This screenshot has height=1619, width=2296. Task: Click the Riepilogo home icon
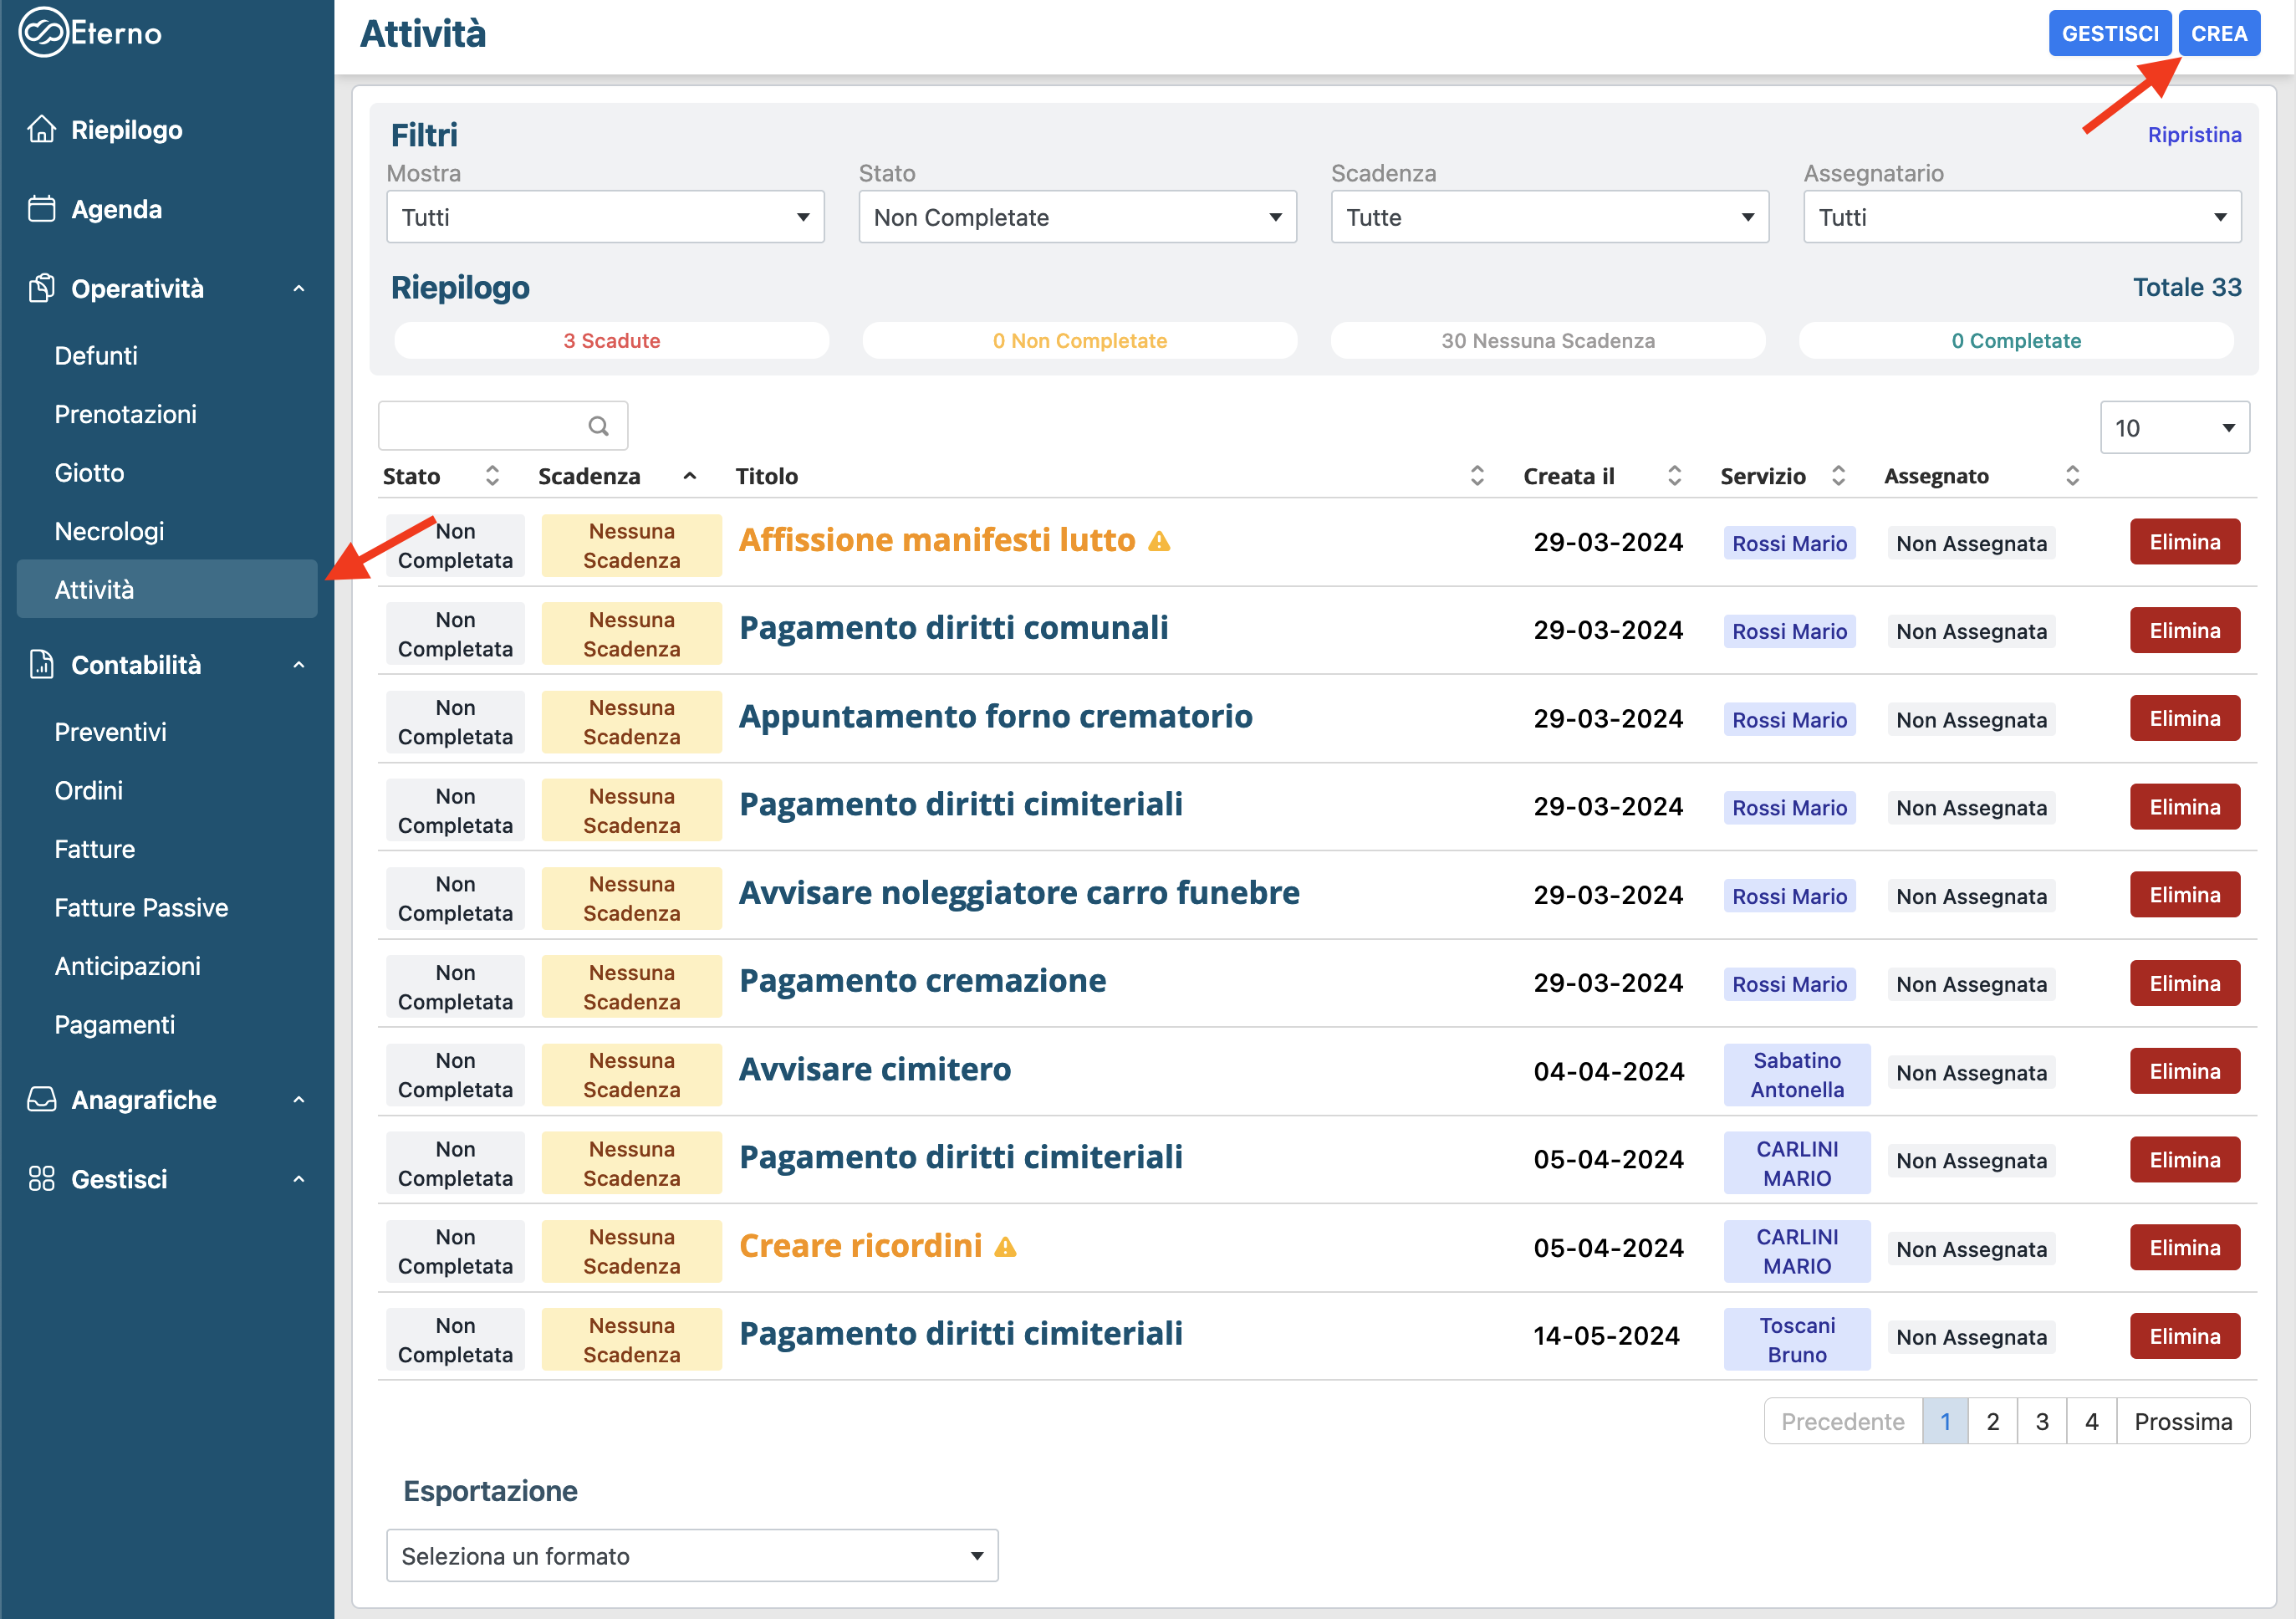42,129
